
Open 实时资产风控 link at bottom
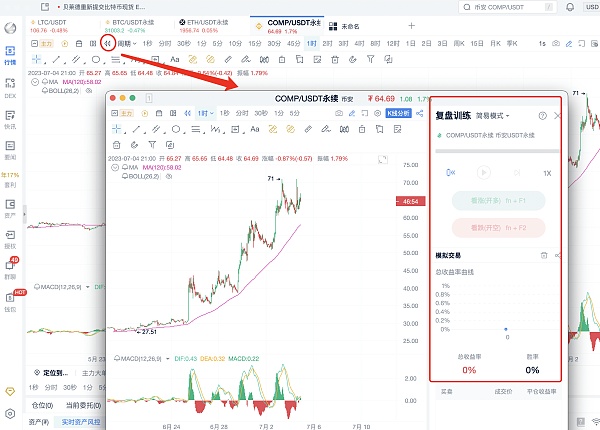click(81, 422)
